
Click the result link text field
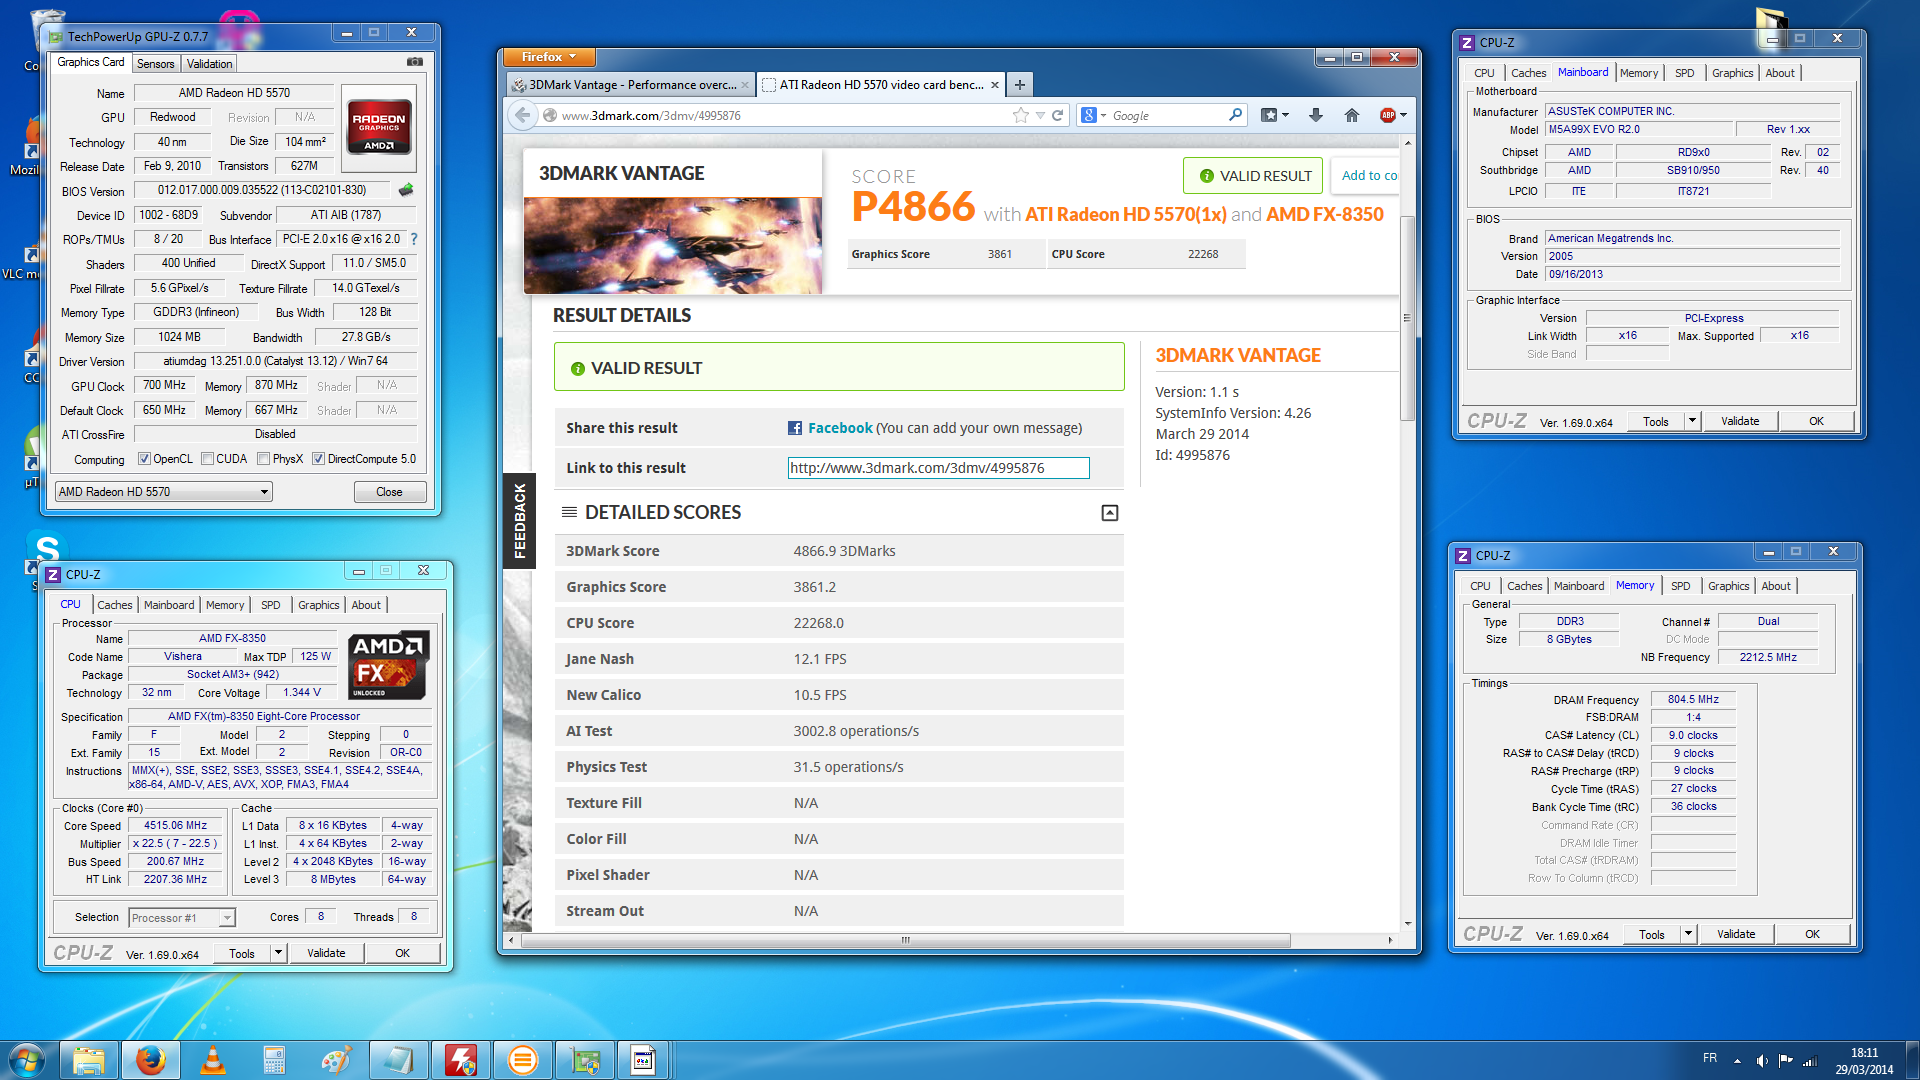(938, 468)
